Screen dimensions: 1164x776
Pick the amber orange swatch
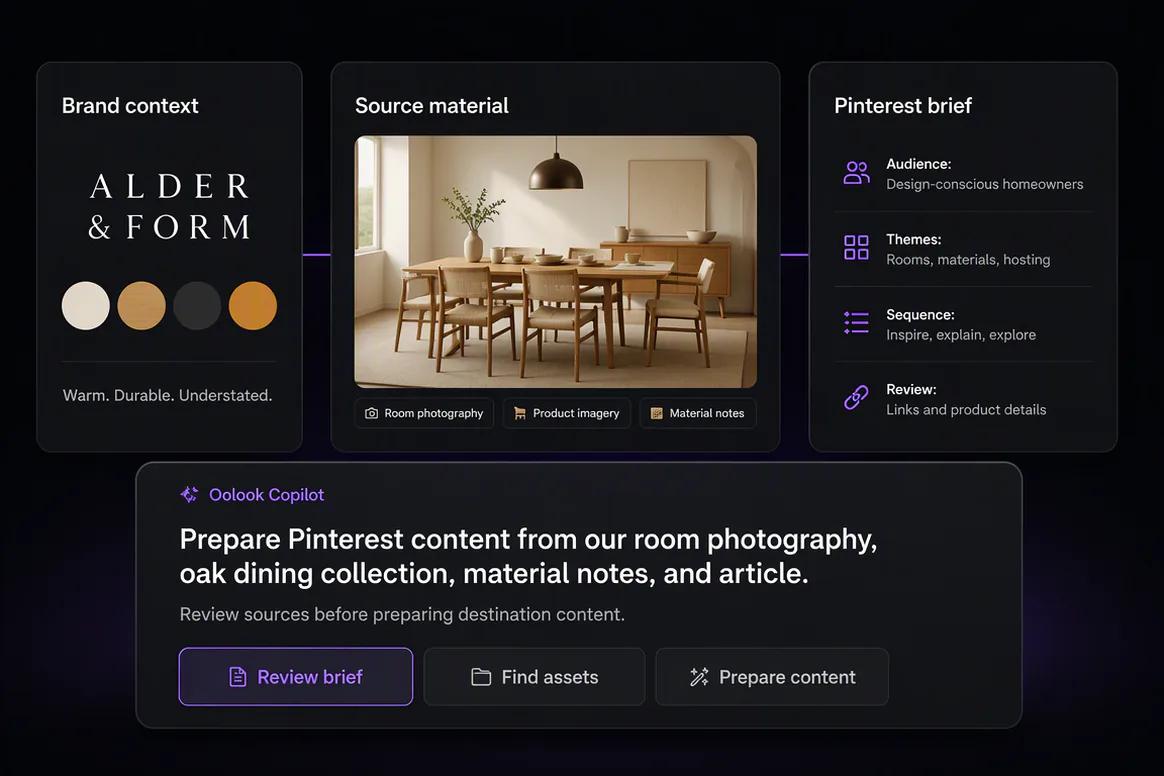point(252,305)
